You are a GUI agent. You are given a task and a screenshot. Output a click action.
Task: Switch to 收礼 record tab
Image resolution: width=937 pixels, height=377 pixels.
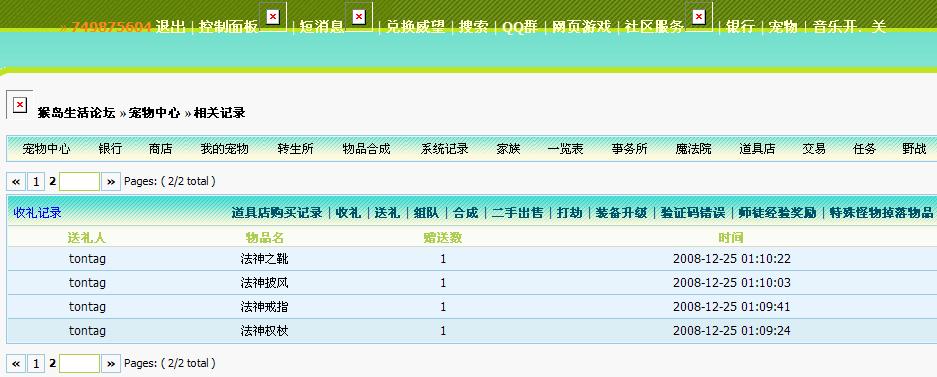[348, 213]
